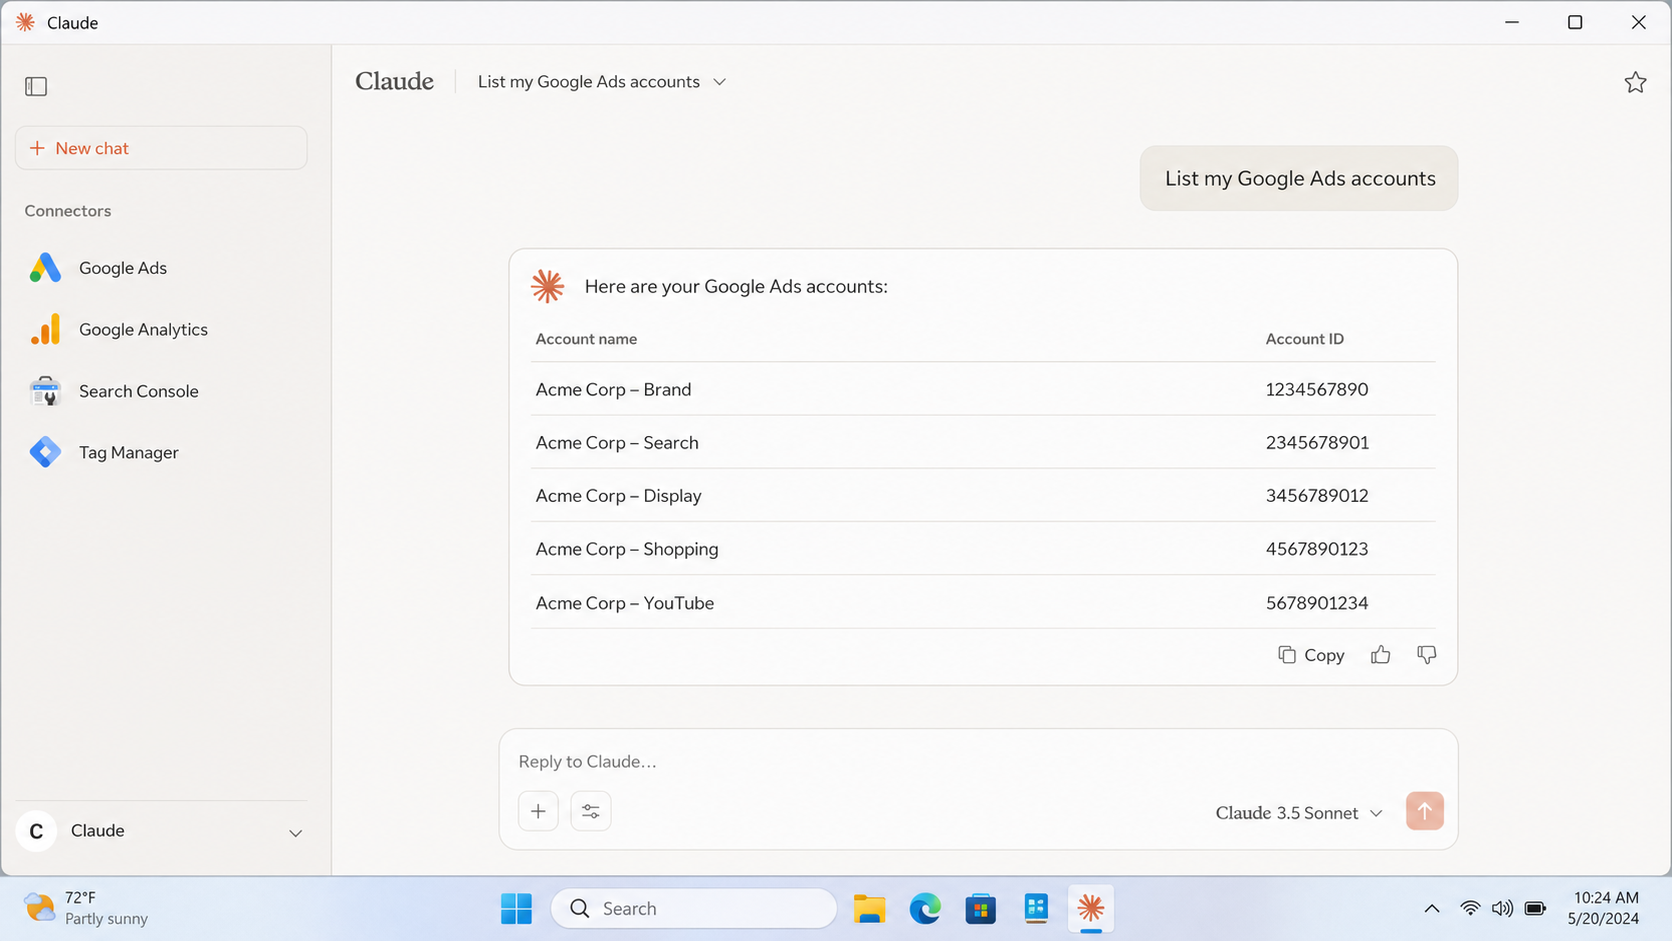Viewport: 1672px width, 941px height.
Task: Start a New chat
Action: pyautogui.click(x=161, y=148)
